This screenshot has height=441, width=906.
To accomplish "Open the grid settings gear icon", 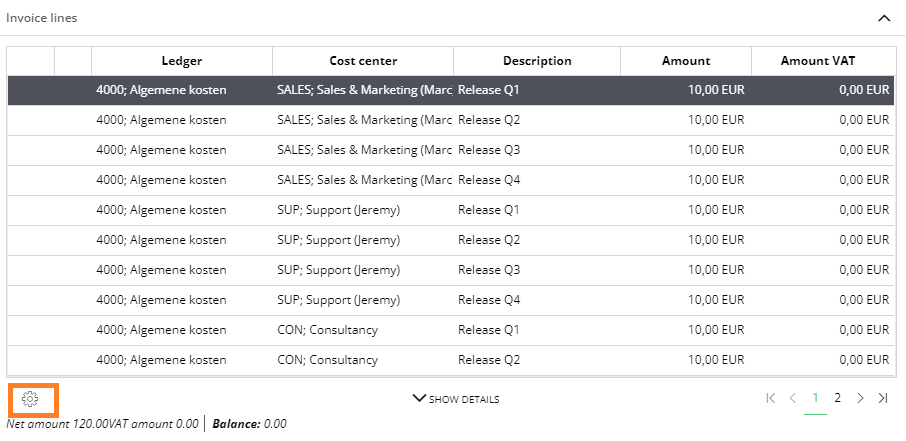I will coord(30,399).
